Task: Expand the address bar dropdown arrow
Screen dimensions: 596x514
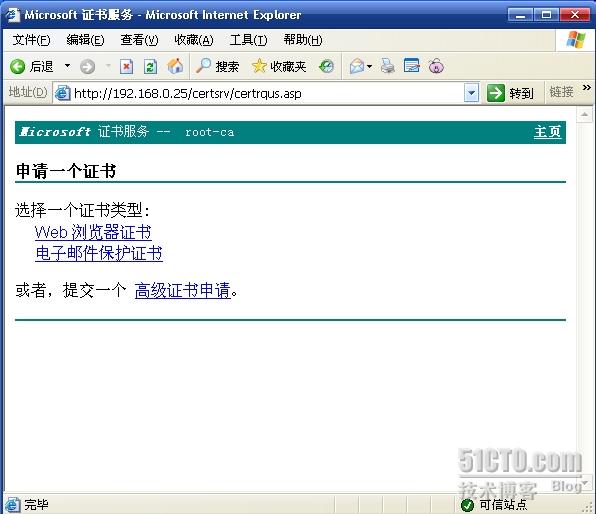Action: [x=471, y=93]
